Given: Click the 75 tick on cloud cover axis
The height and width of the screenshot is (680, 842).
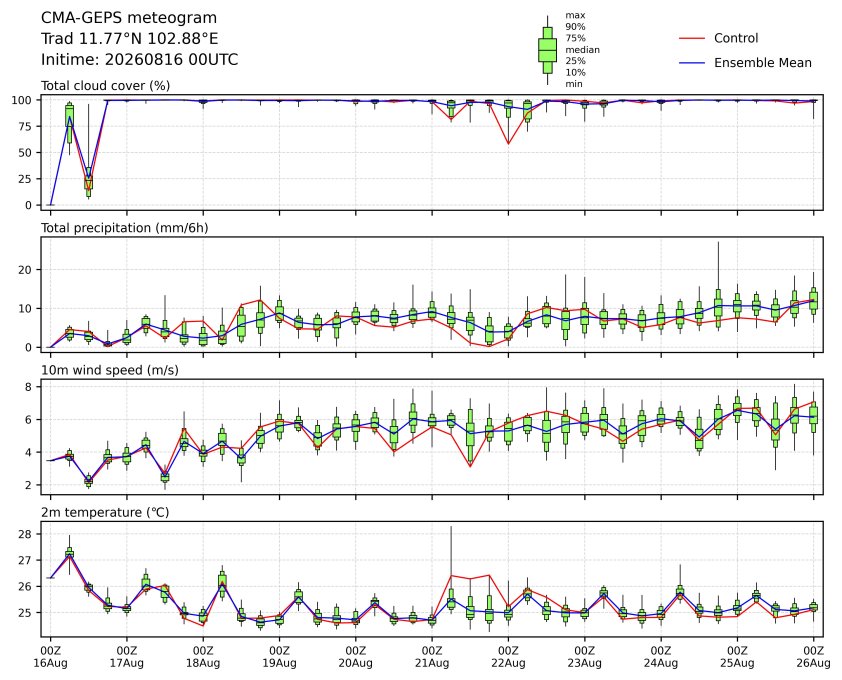Looking at the screenshot, I should (x=26, y=127).
